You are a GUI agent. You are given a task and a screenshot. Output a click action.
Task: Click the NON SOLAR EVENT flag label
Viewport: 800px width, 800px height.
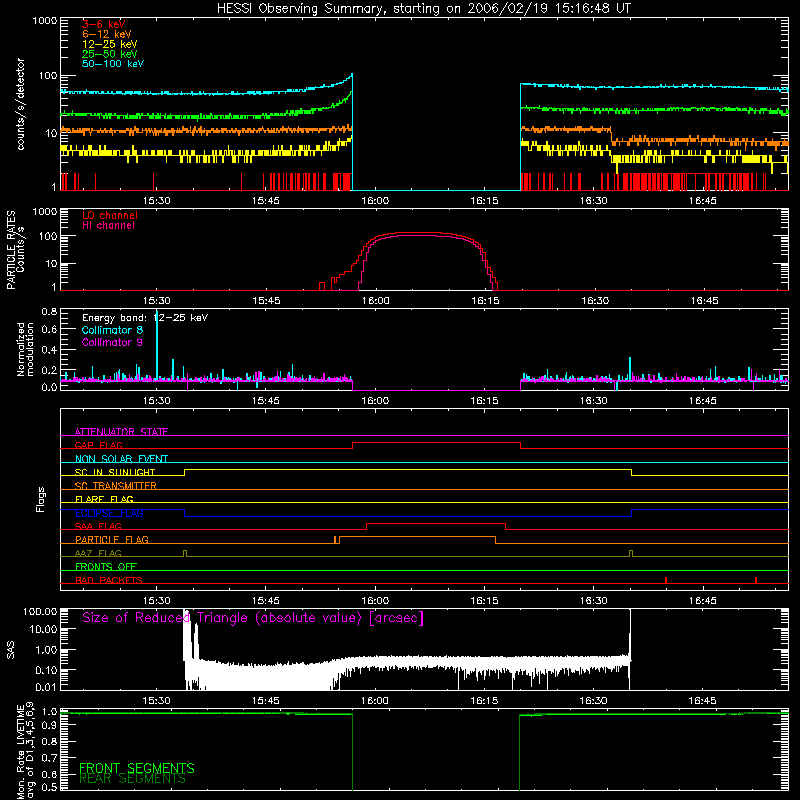121,459
